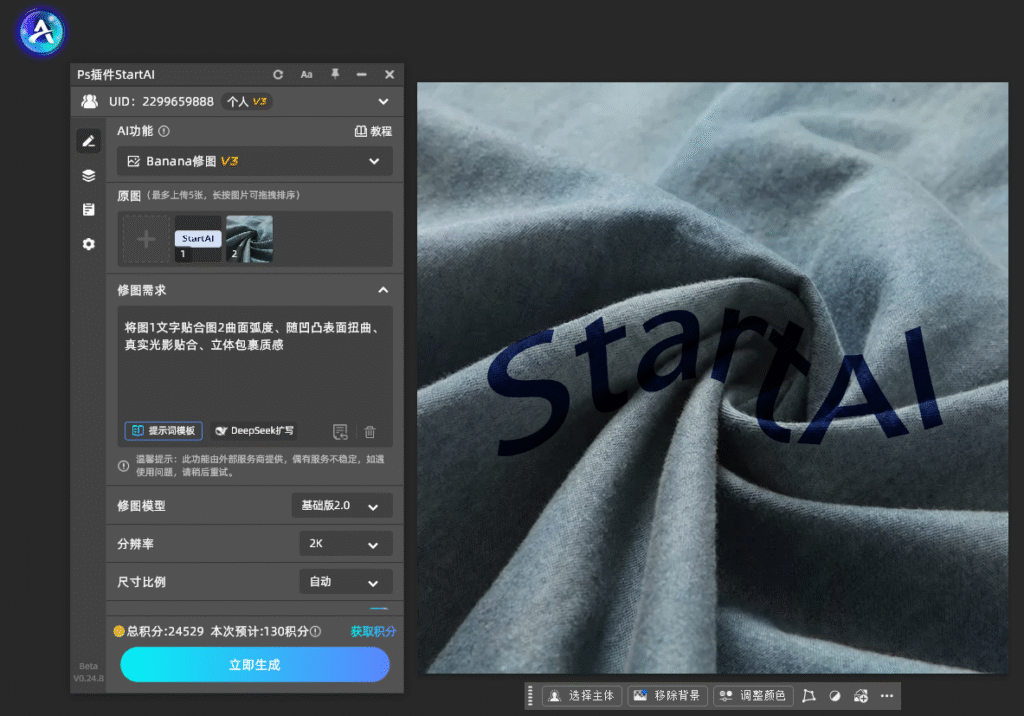Expand the UID account dropdown

[383, 101]
